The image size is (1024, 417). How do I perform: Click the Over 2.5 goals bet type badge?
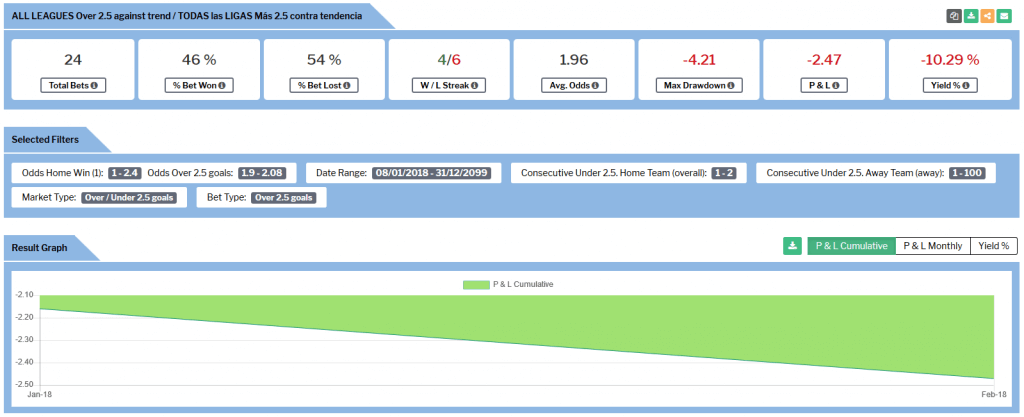point(284,198)
